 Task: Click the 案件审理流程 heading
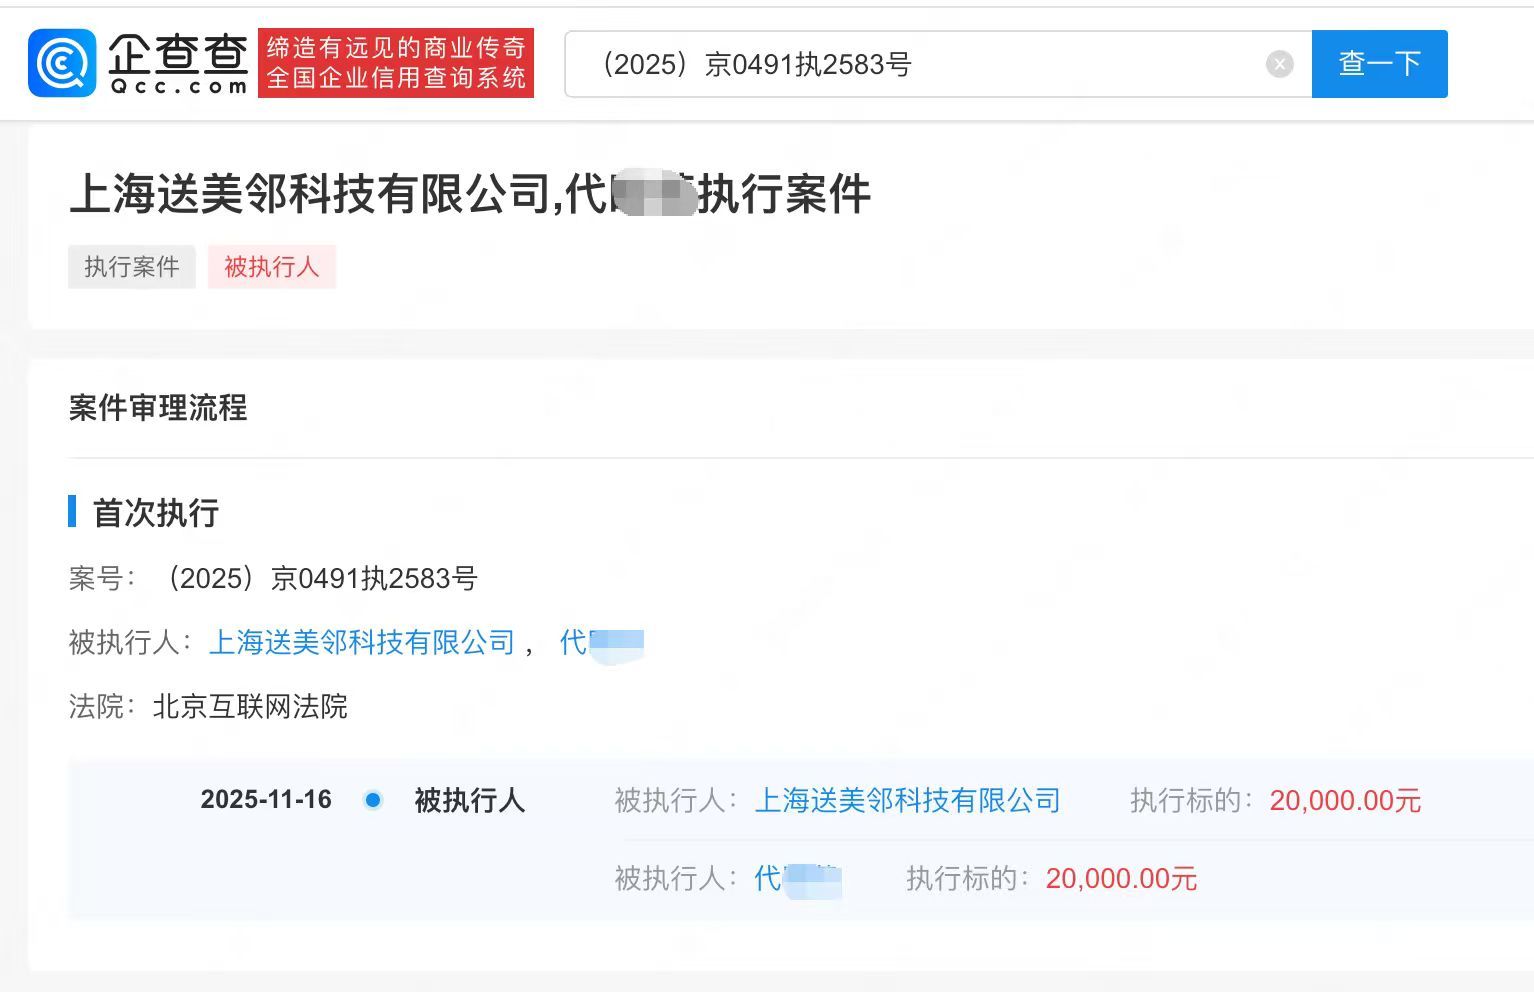158,407
